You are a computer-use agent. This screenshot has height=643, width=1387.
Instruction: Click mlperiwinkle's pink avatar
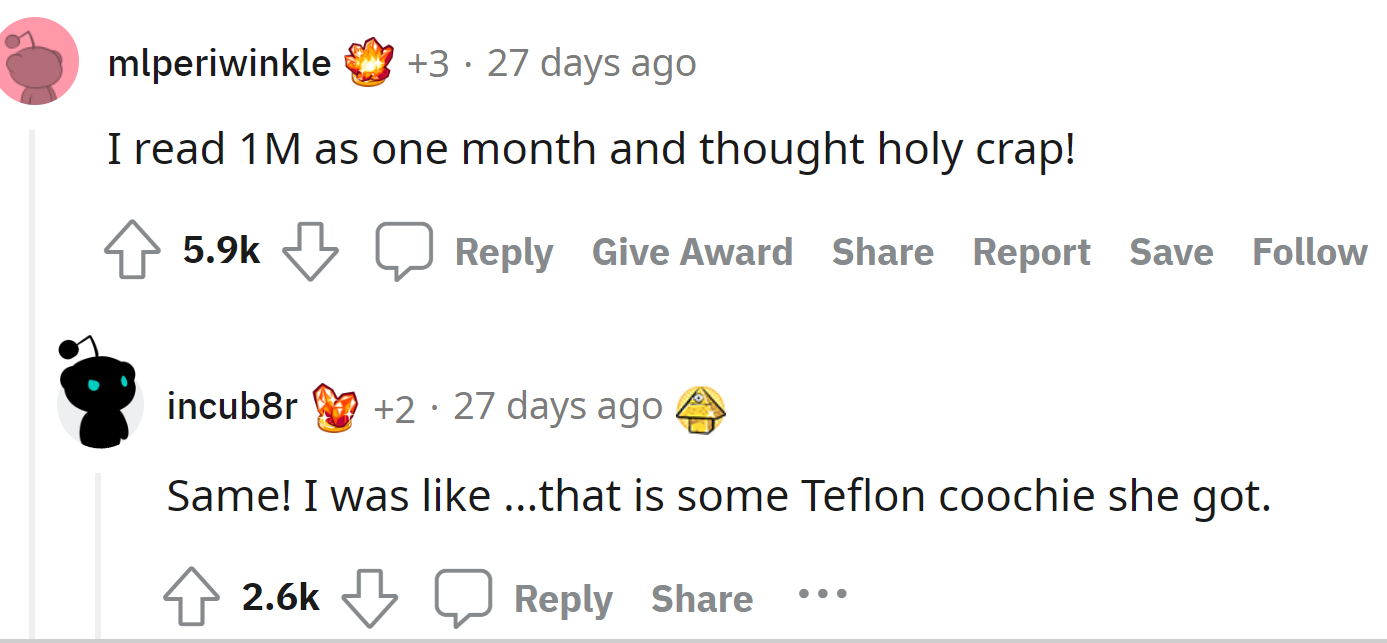pos(38,61)
